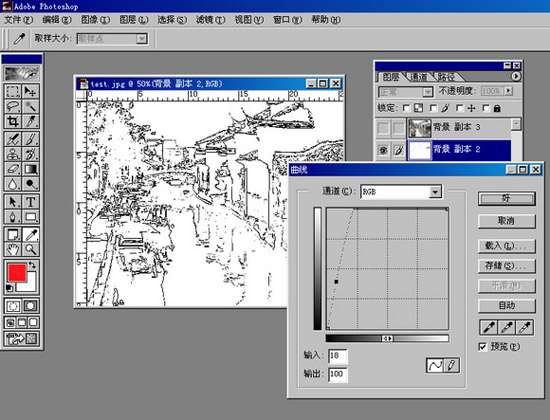Click the 载入 load button
Image resolution: width=550 pixels, height=420 pixels.
[507, 246]
